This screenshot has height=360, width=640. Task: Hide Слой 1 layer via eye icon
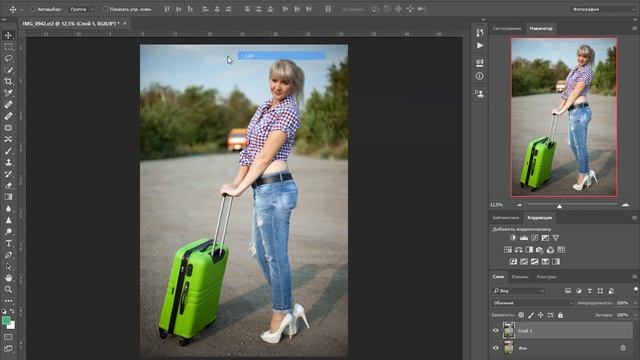496,331
